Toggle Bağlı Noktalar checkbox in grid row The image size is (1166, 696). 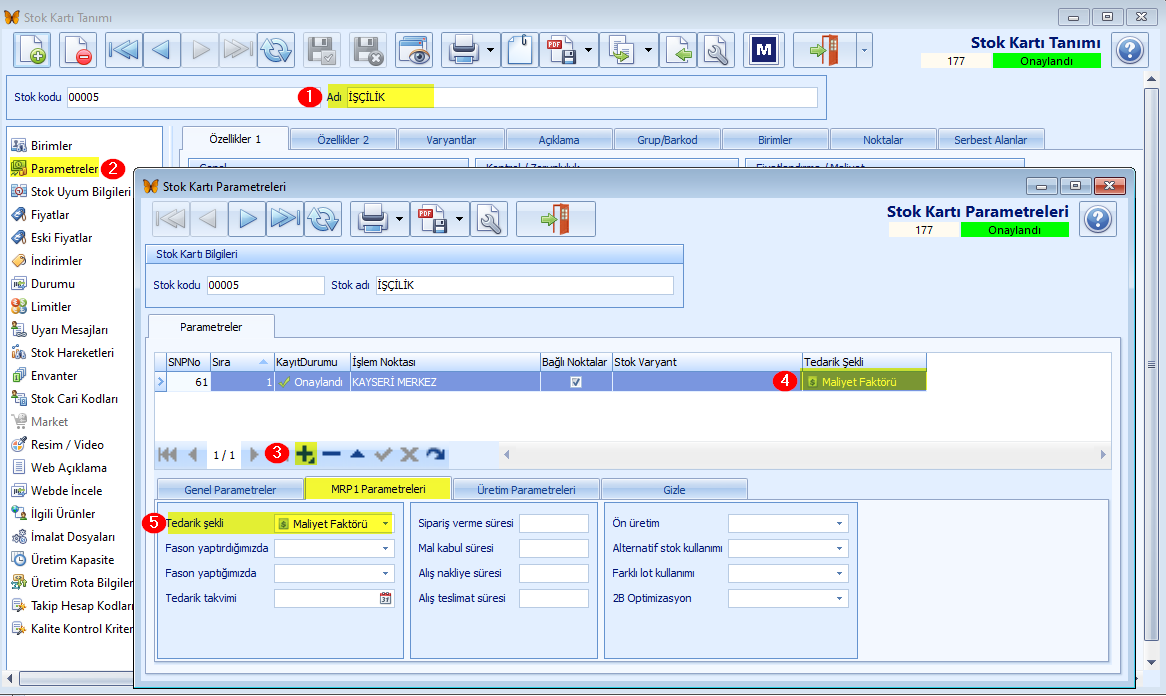coord(576,381)
